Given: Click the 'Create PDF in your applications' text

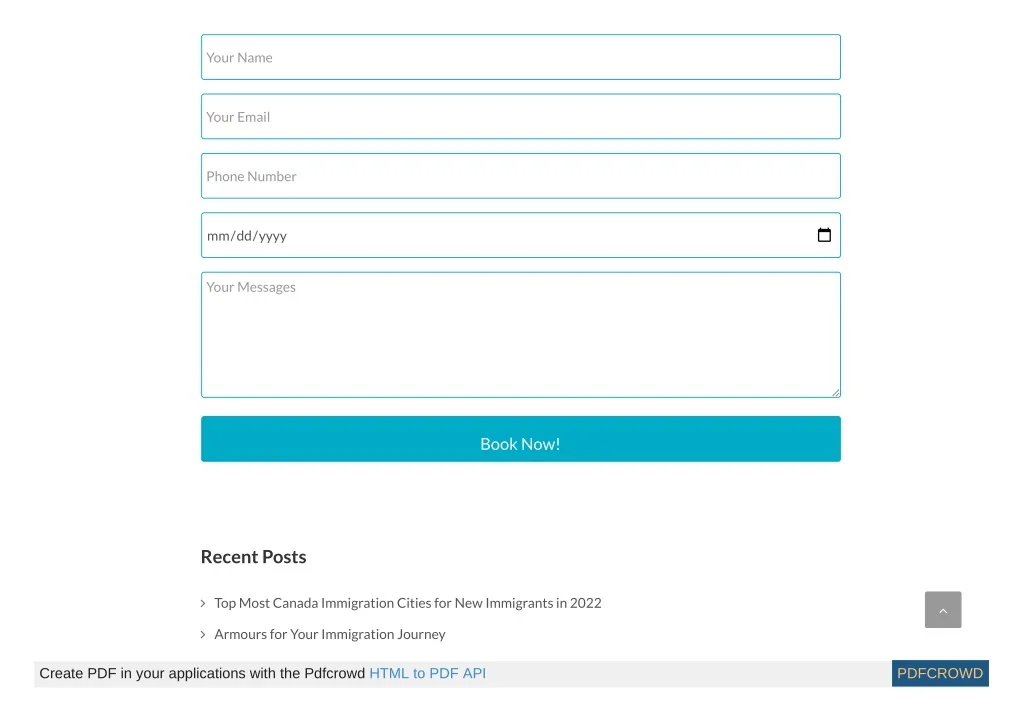Looking at the screenshot, I should pyautogui.click(x=201, y=674).
